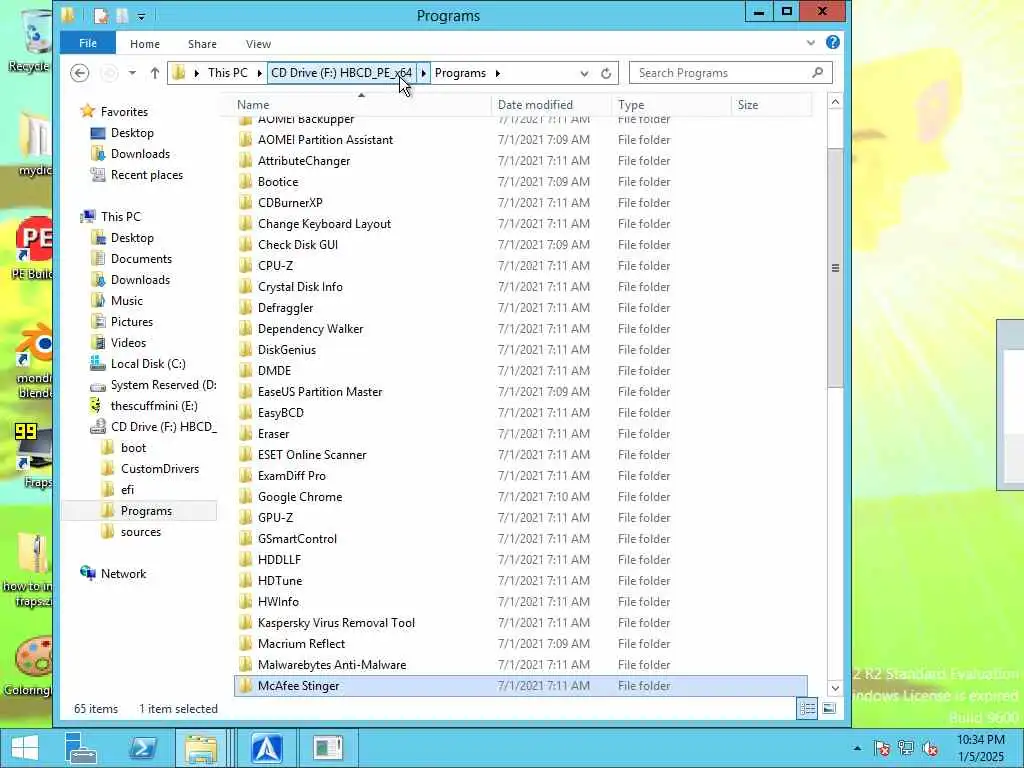Click the CD Drive (F:) breadcrumb segment

point(342,72)
